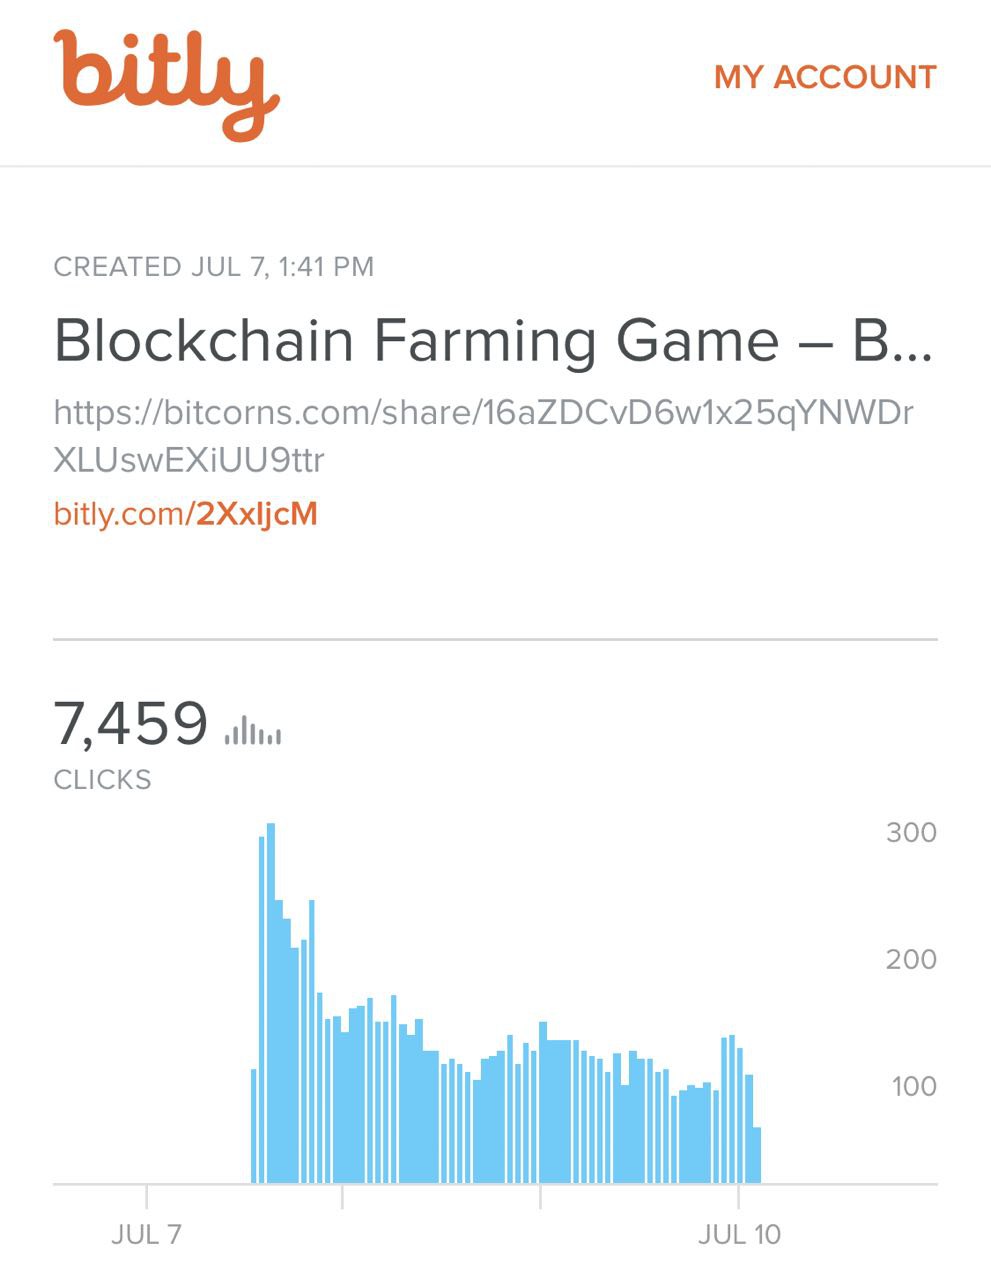The width and height of the screenshot is (991, 1280).
Task: Click the JUL 7 date label
Action: tap(146, 1234)
